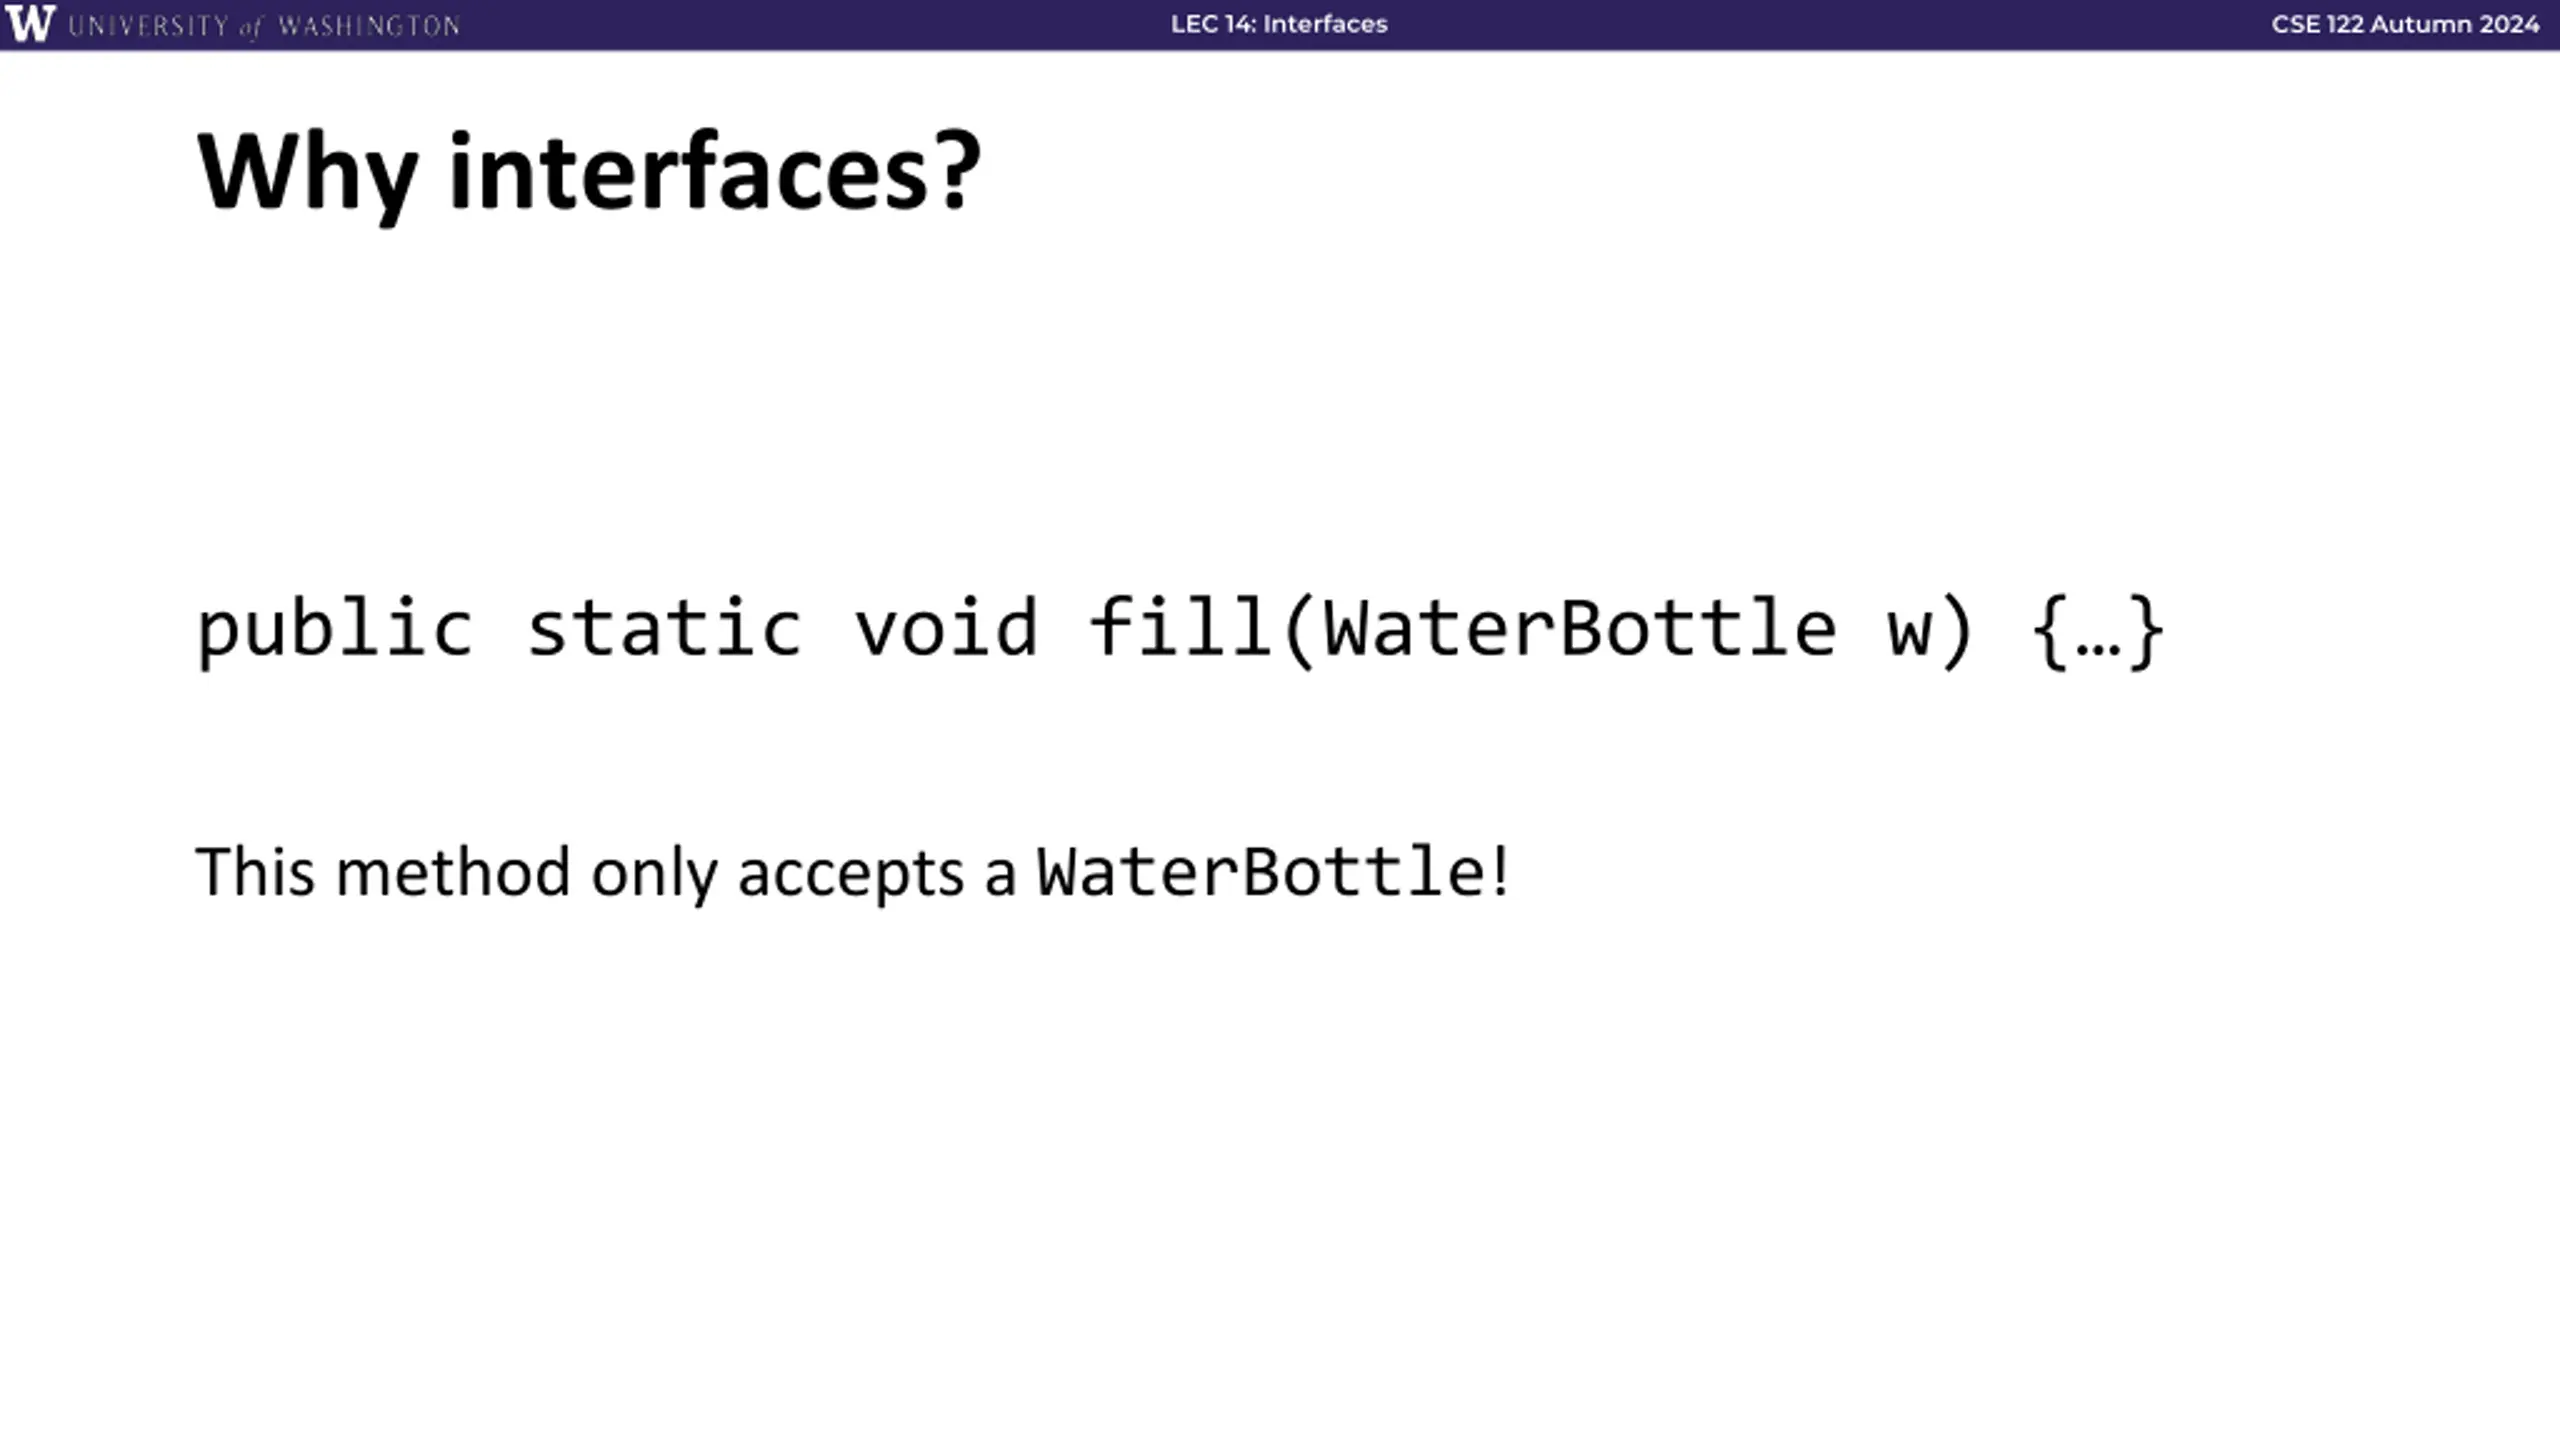Click the question mark in the title
Screen dimensions: 2560x1440
pyautogui.click(x=959, y=170)
